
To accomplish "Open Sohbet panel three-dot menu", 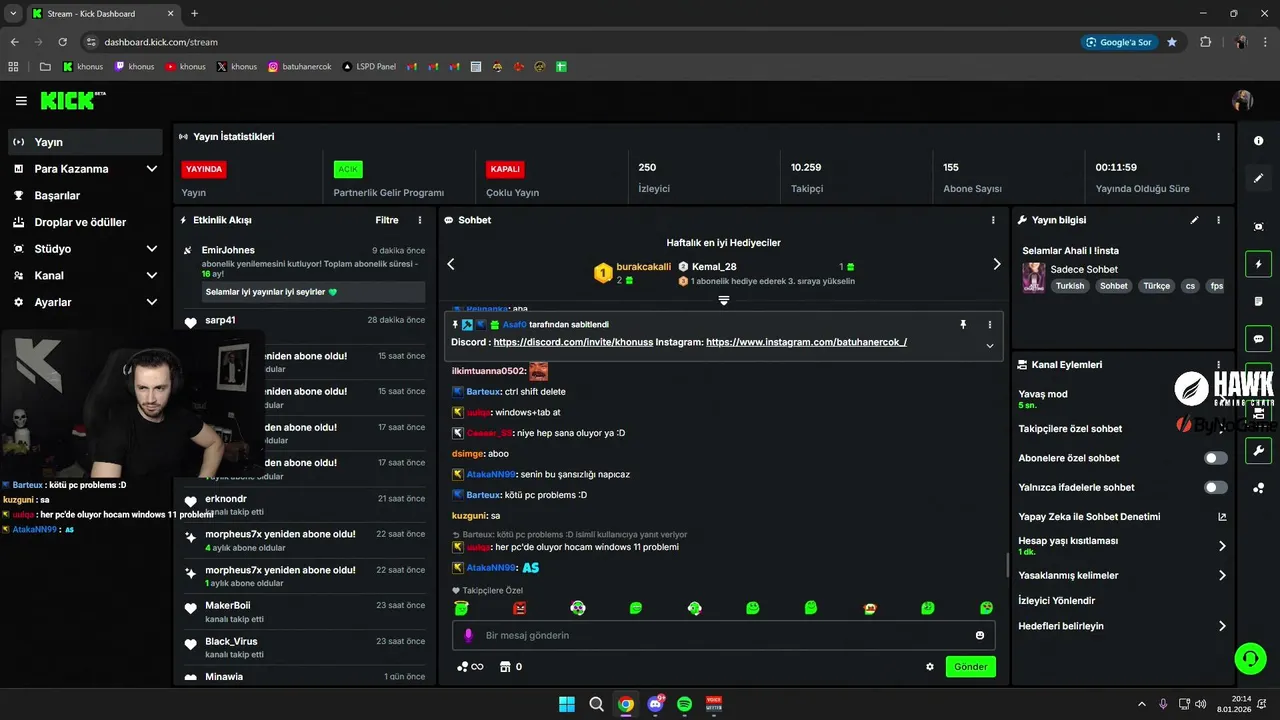I will (993, 220).
